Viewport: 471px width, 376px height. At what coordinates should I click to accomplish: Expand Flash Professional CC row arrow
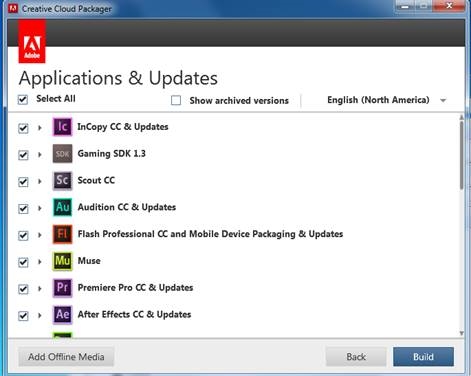point(40,235)
